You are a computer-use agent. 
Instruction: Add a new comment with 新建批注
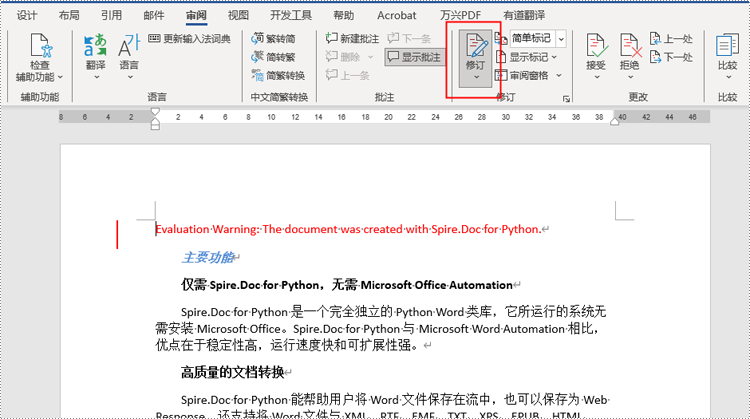tap(352, 38)
